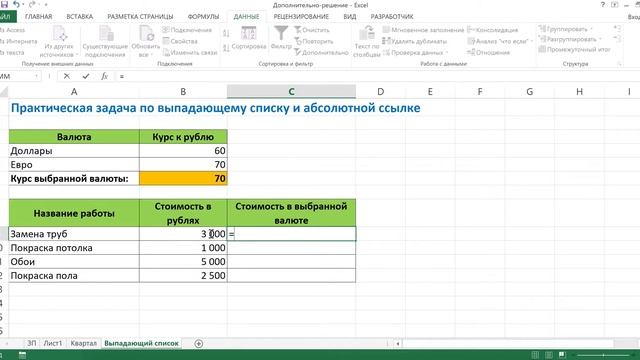This screenshot has height=360, width=640.
Task: Switch to the ВСТАВКА tab
Action: click(80, 16)
